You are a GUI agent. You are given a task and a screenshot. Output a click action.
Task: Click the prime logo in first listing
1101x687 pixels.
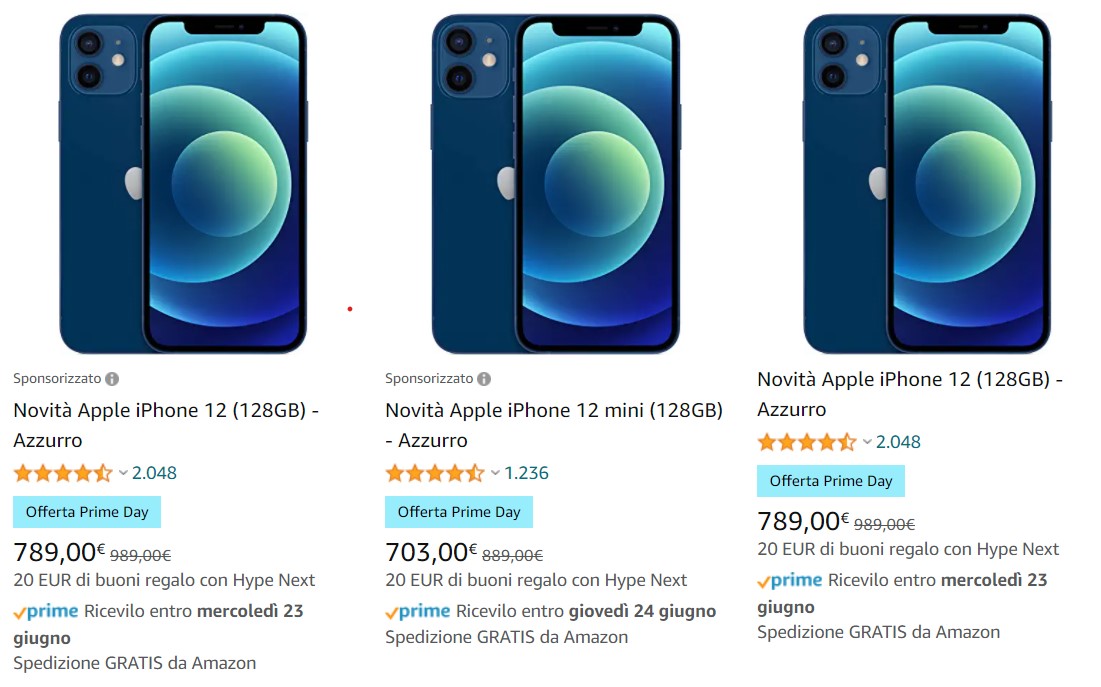coord(46,612)
